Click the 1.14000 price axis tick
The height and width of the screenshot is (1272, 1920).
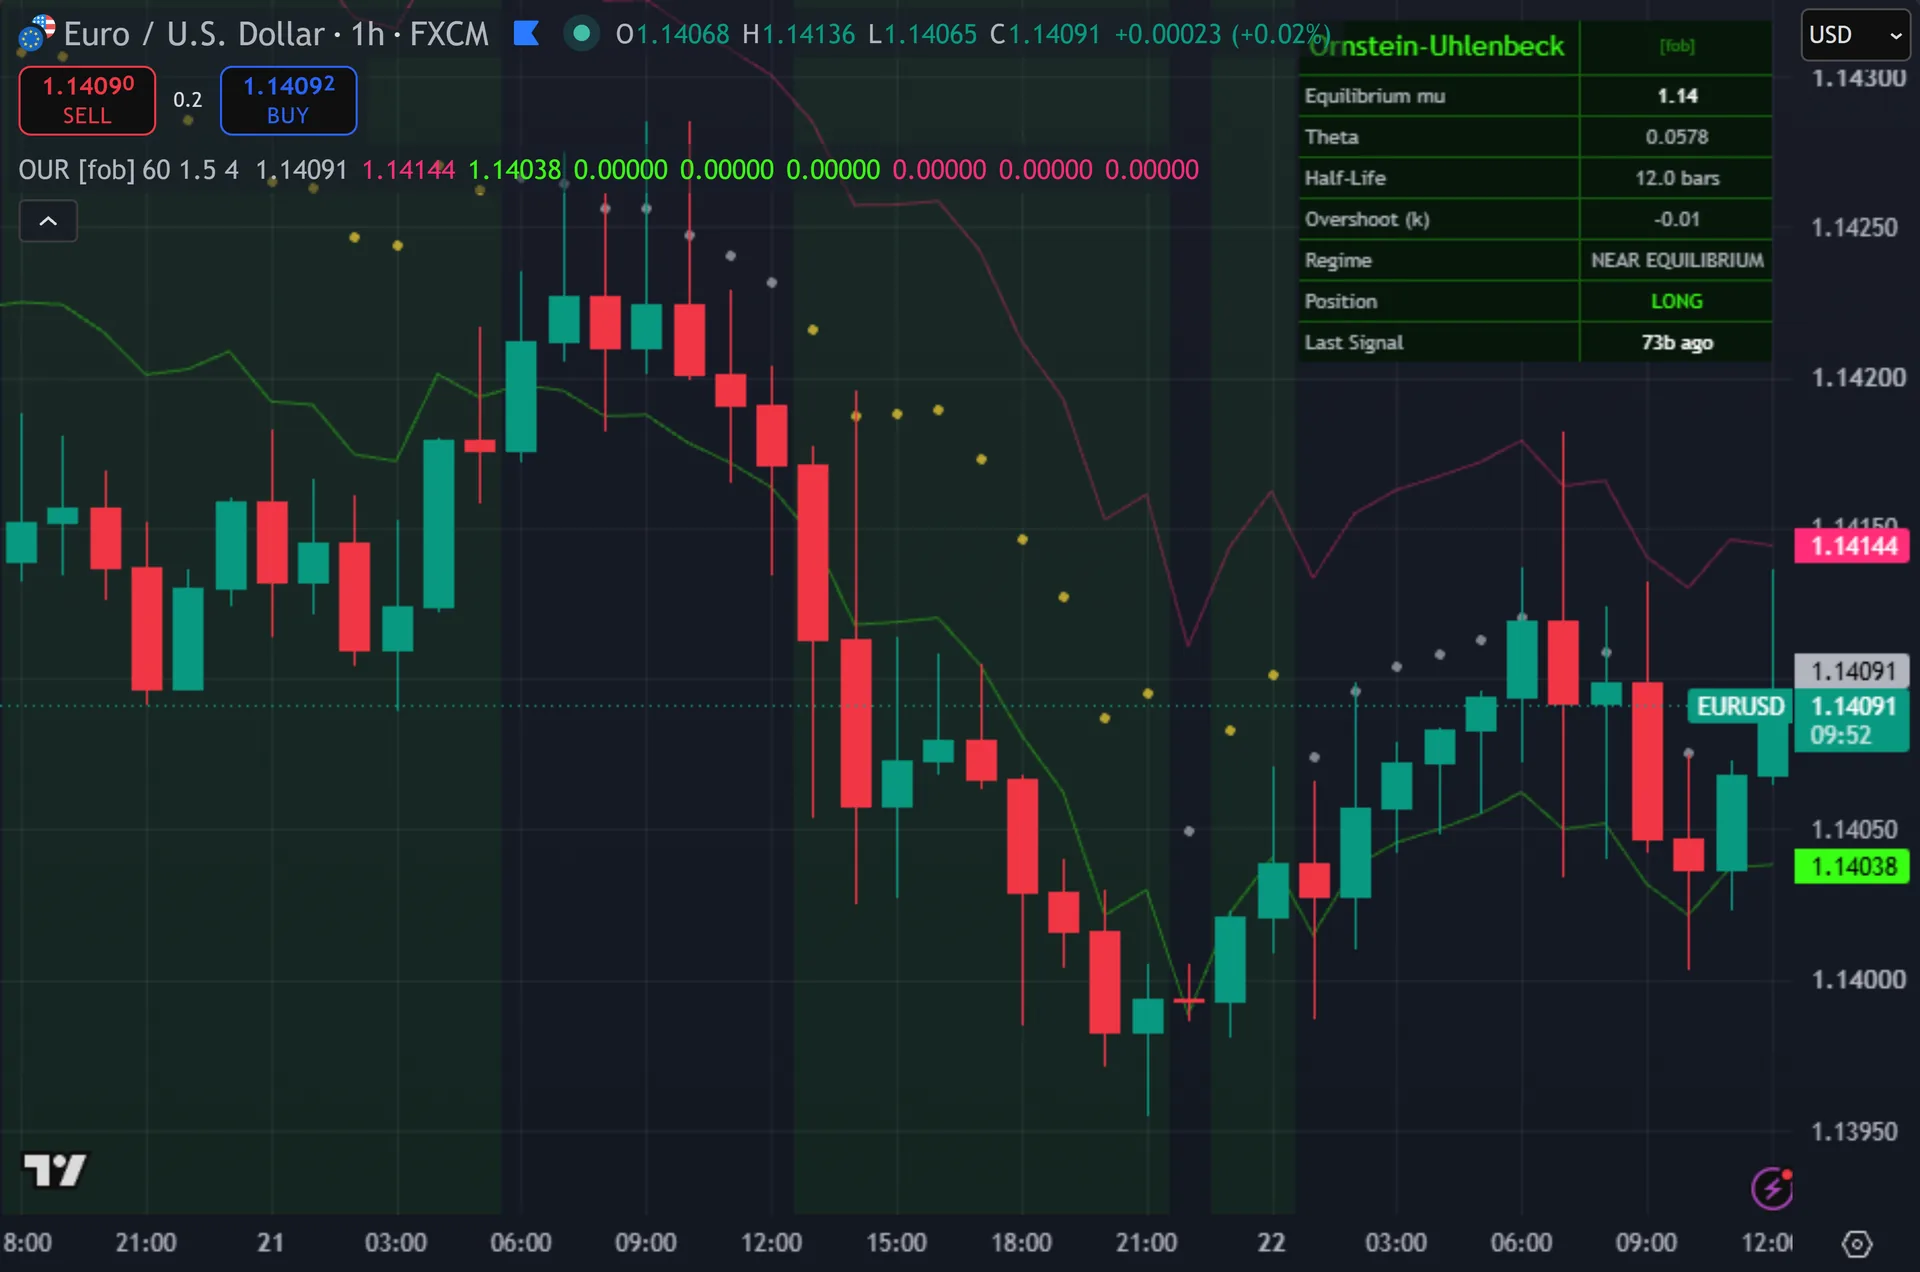1858,980
